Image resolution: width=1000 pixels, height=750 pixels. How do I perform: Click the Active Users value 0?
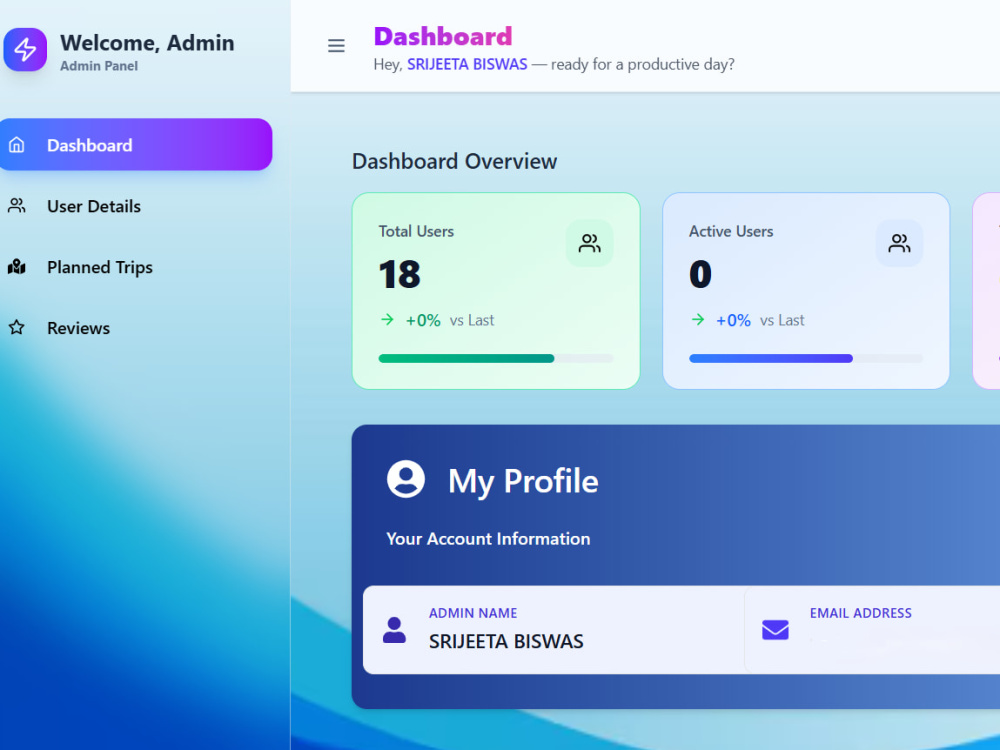pos(700,275)
